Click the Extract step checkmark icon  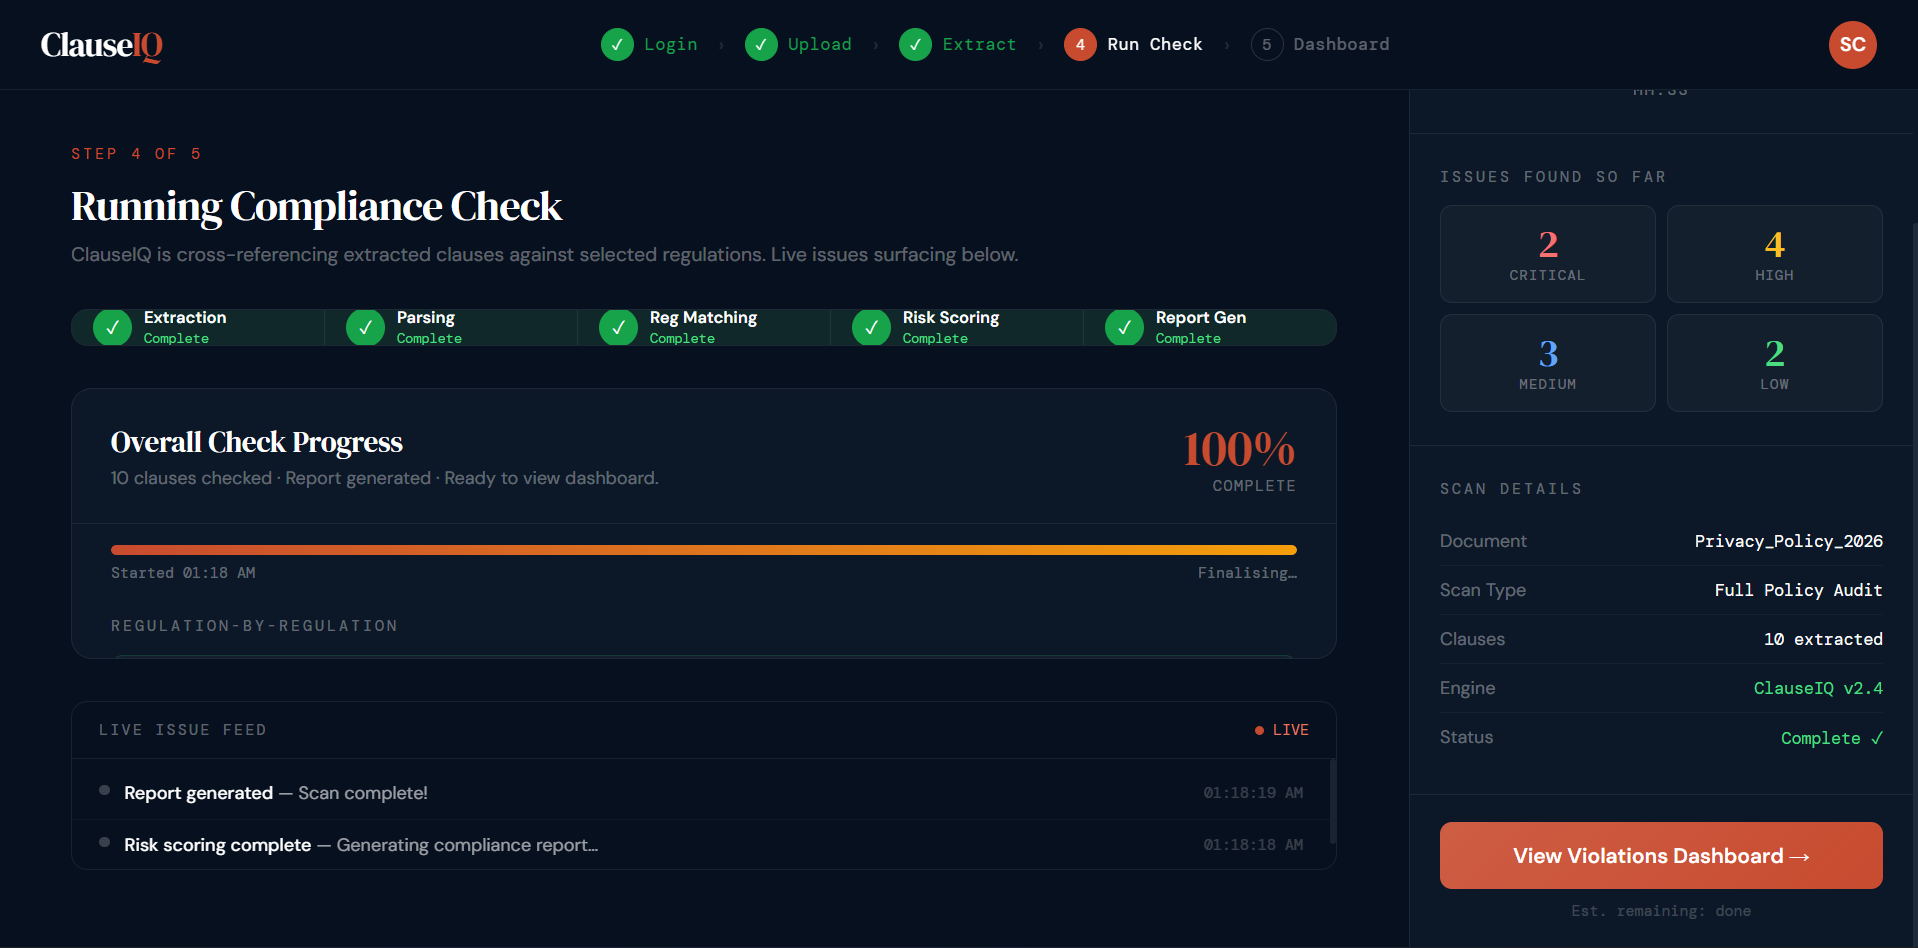pos(915,45)
